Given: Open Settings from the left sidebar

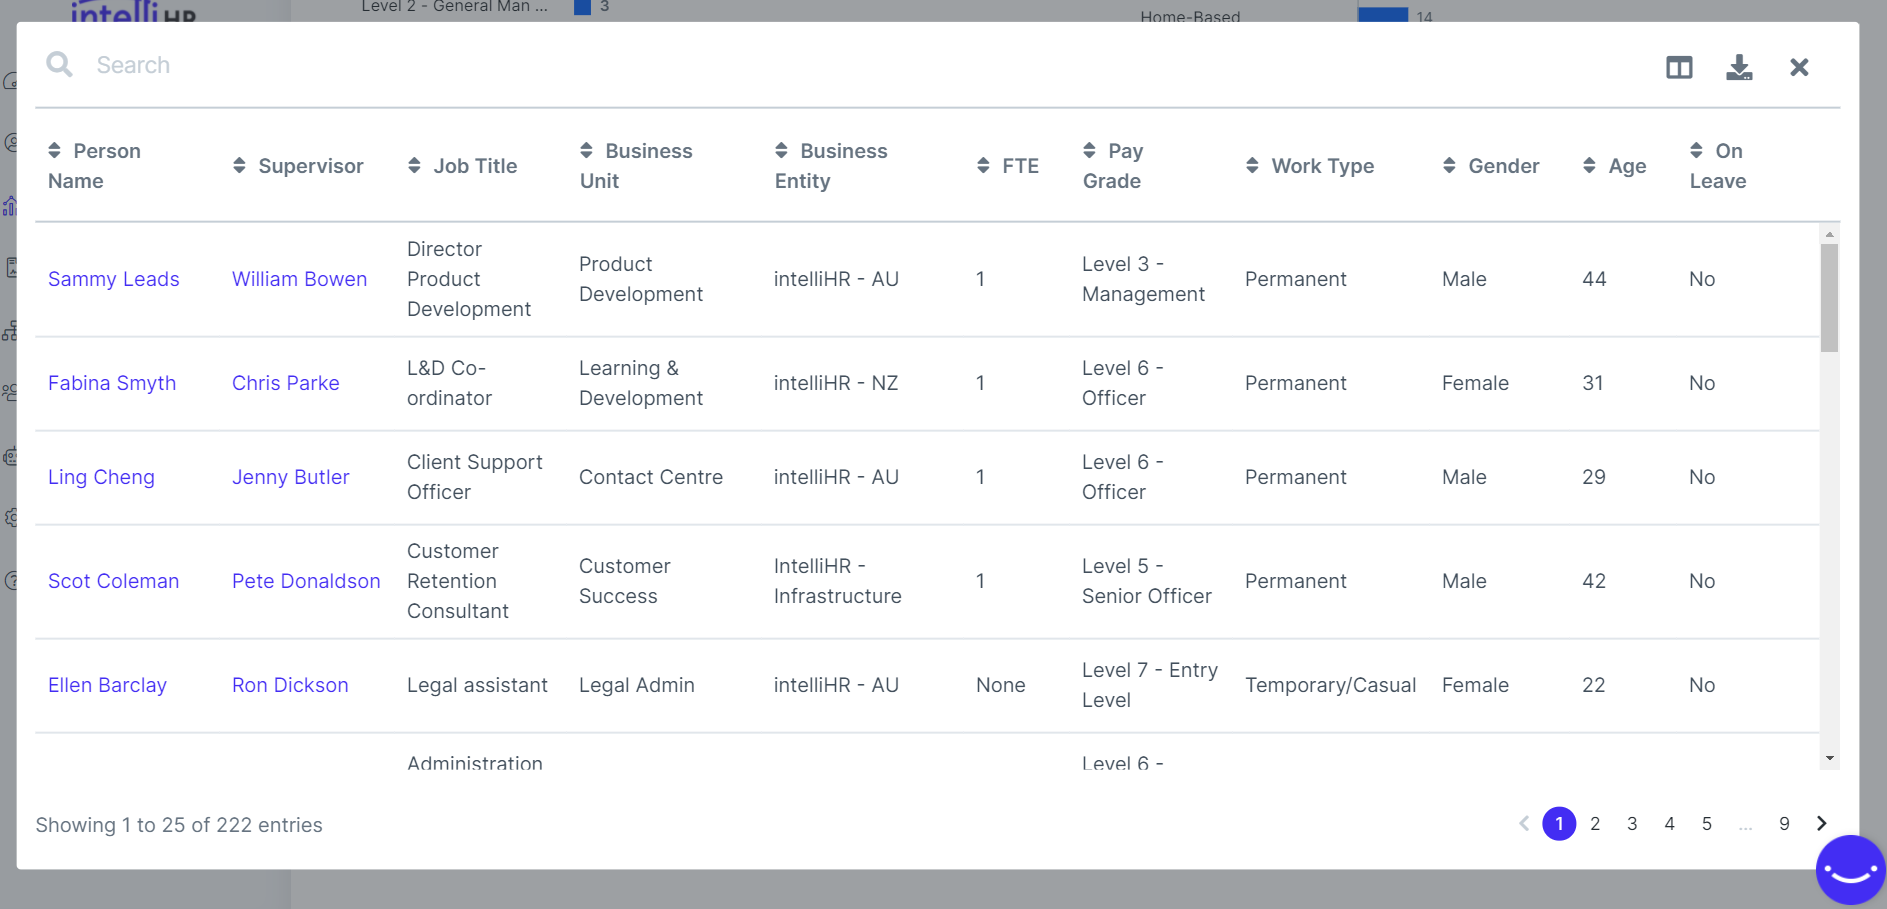Looking at the screenshot, I should 12,518.
